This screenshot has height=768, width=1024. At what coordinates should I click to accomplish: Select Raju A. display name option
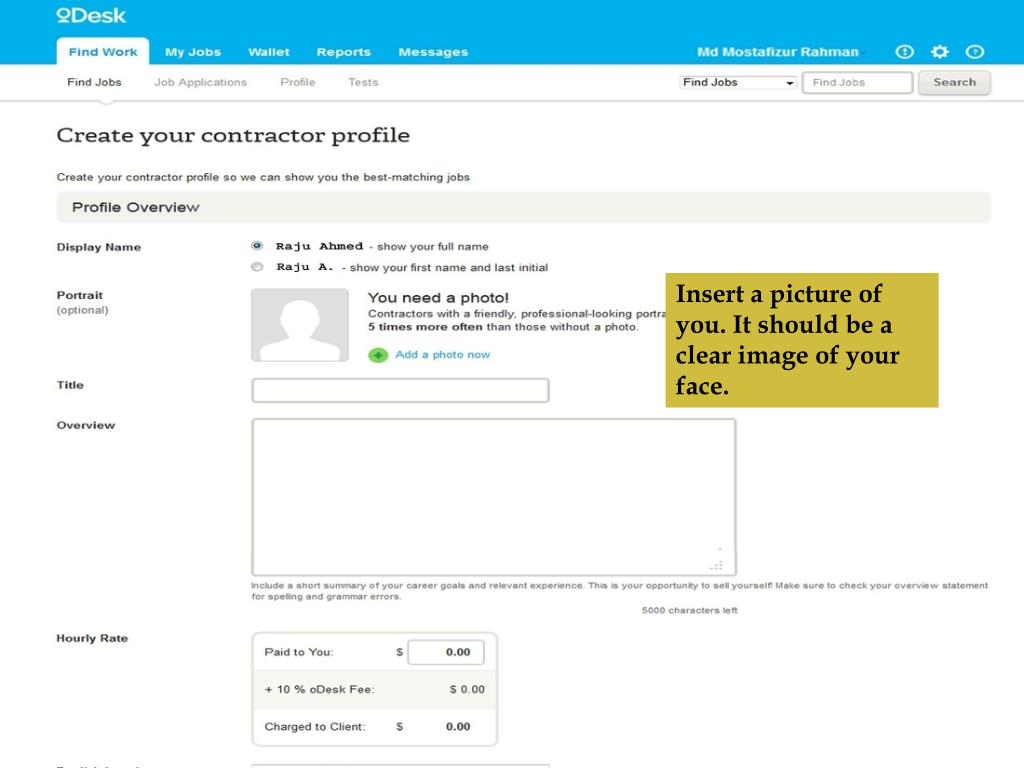257,266
